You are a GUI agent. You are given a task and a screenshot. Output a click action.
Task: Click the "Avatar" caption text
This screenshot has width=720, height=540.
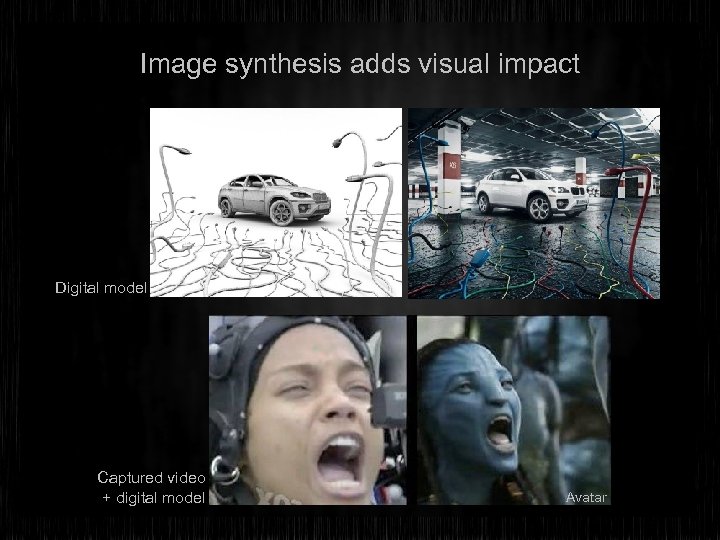[x=586, y=497]
